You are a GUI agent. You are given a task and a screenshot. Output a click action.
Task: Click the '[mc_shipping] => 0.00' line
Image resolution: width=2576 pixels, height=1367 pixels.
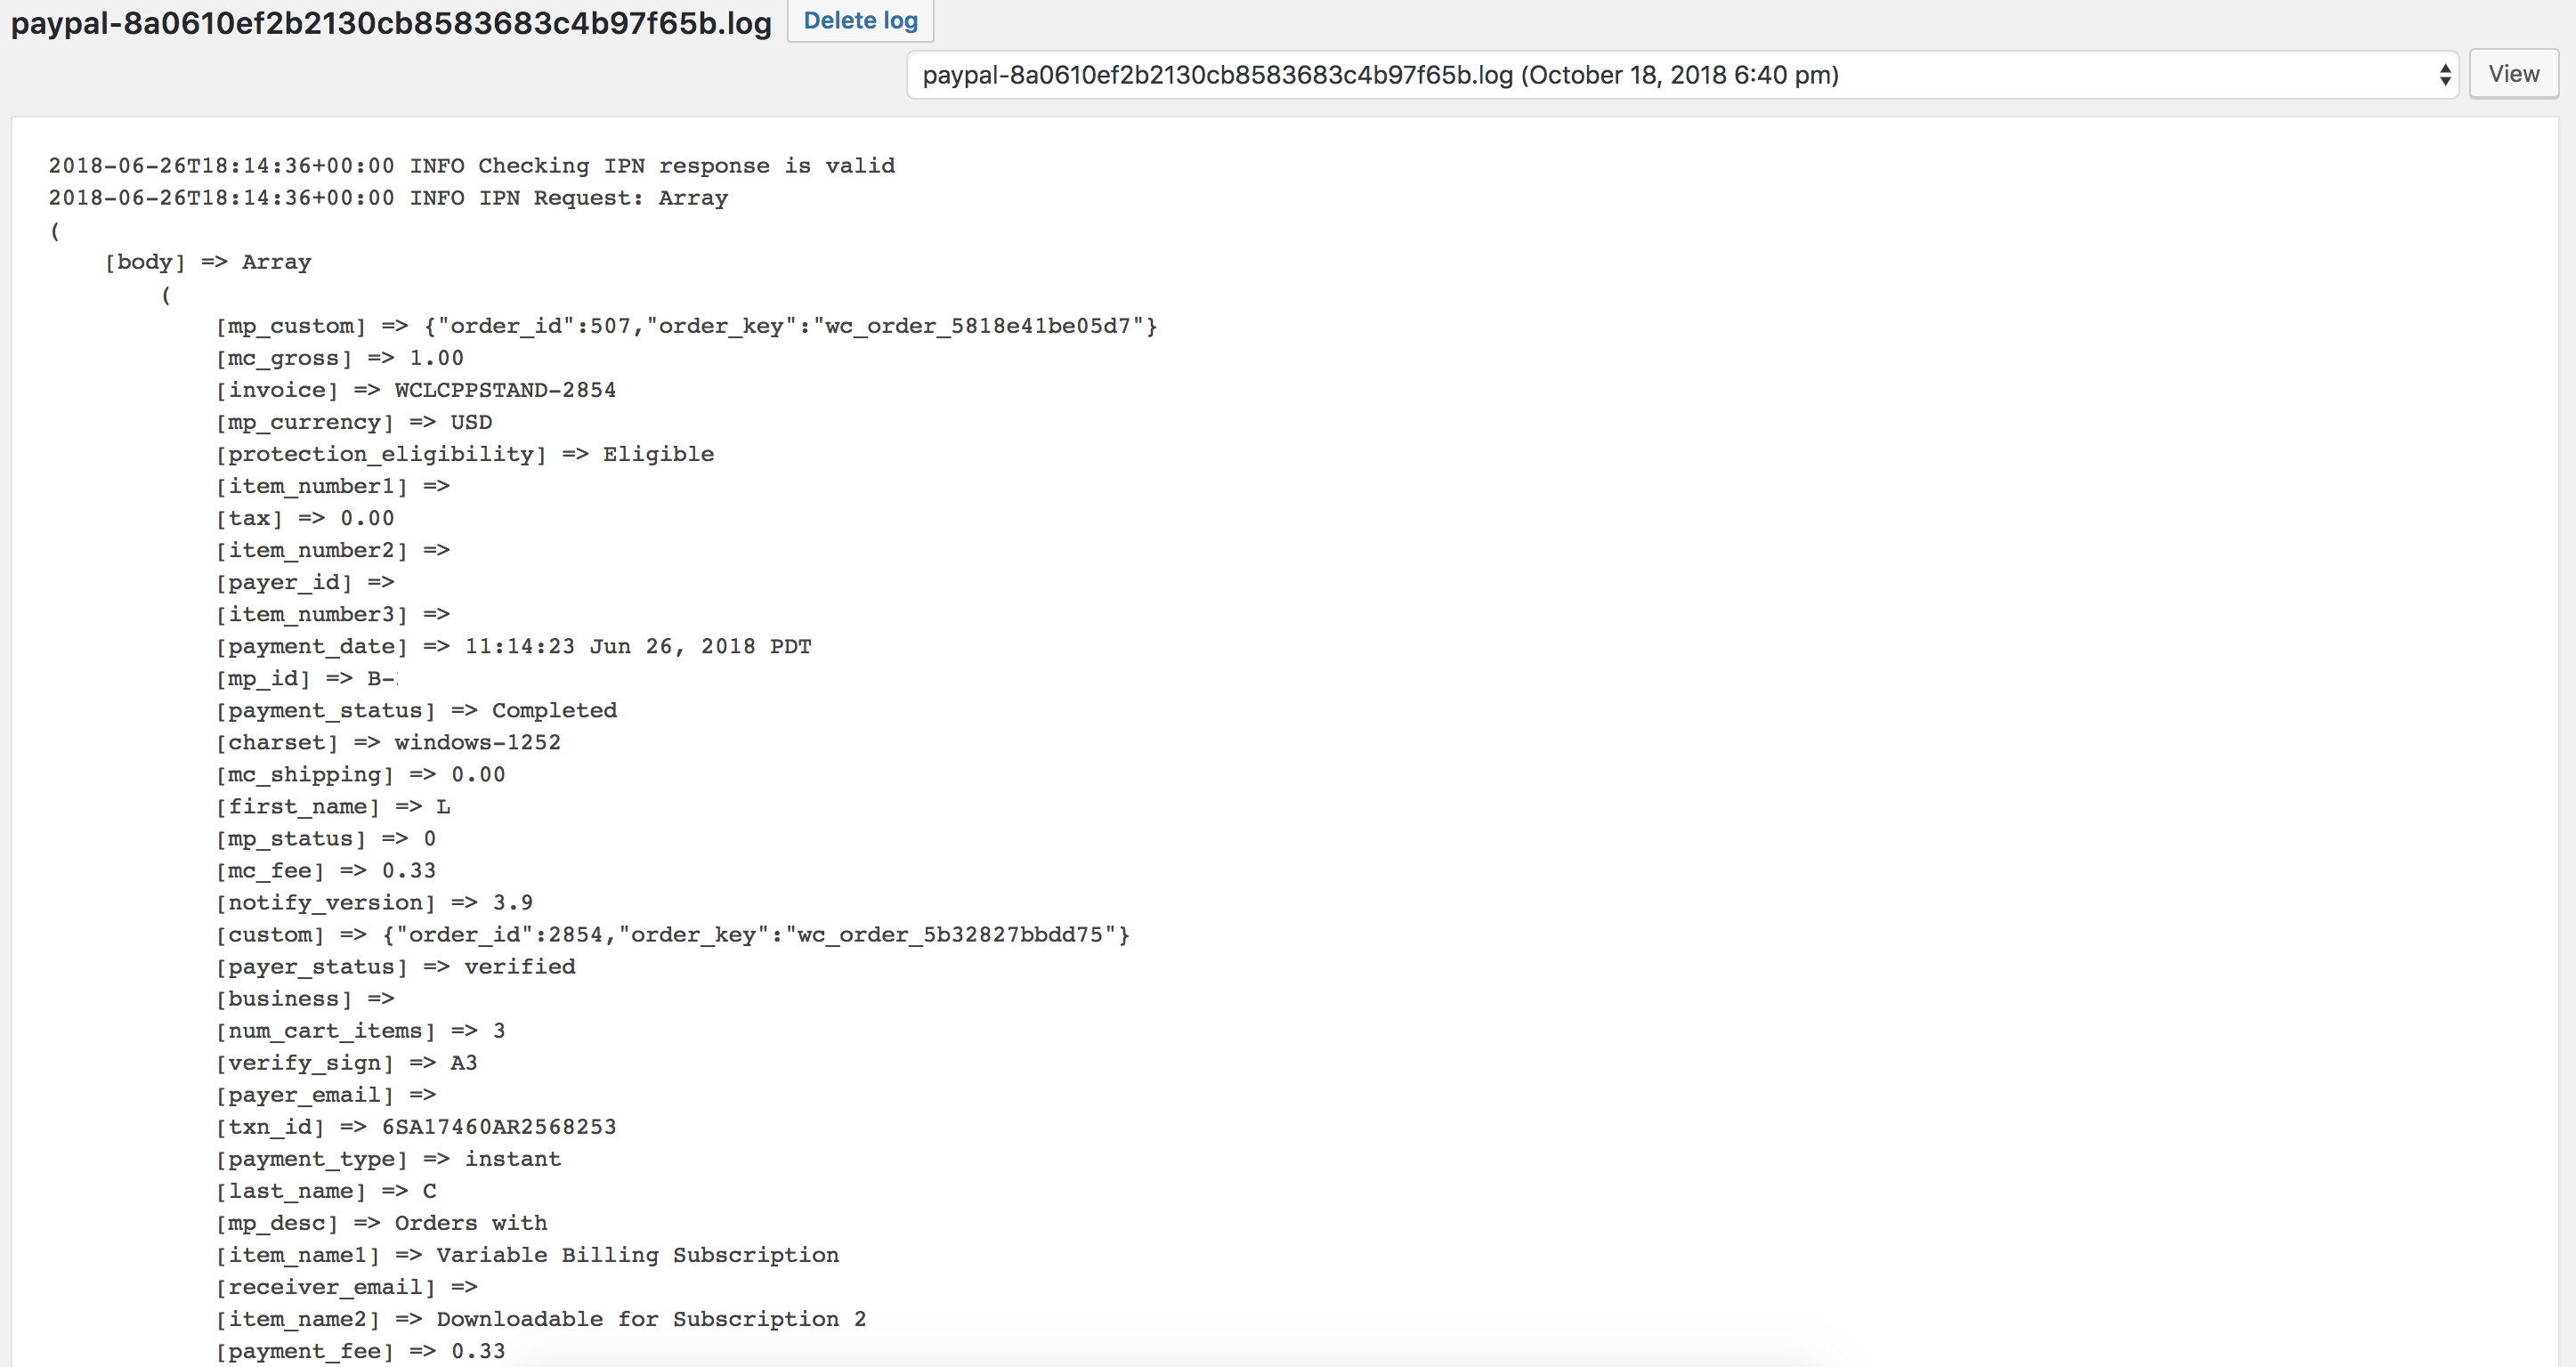tap(360, 774)
